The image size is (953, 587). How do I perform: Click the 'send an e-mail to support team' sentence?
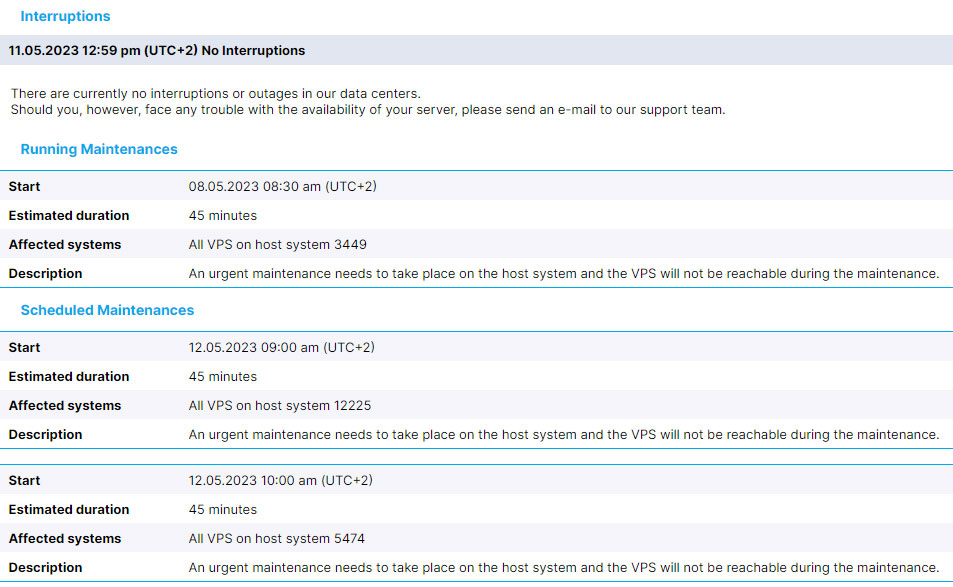[x=368, y=110]
